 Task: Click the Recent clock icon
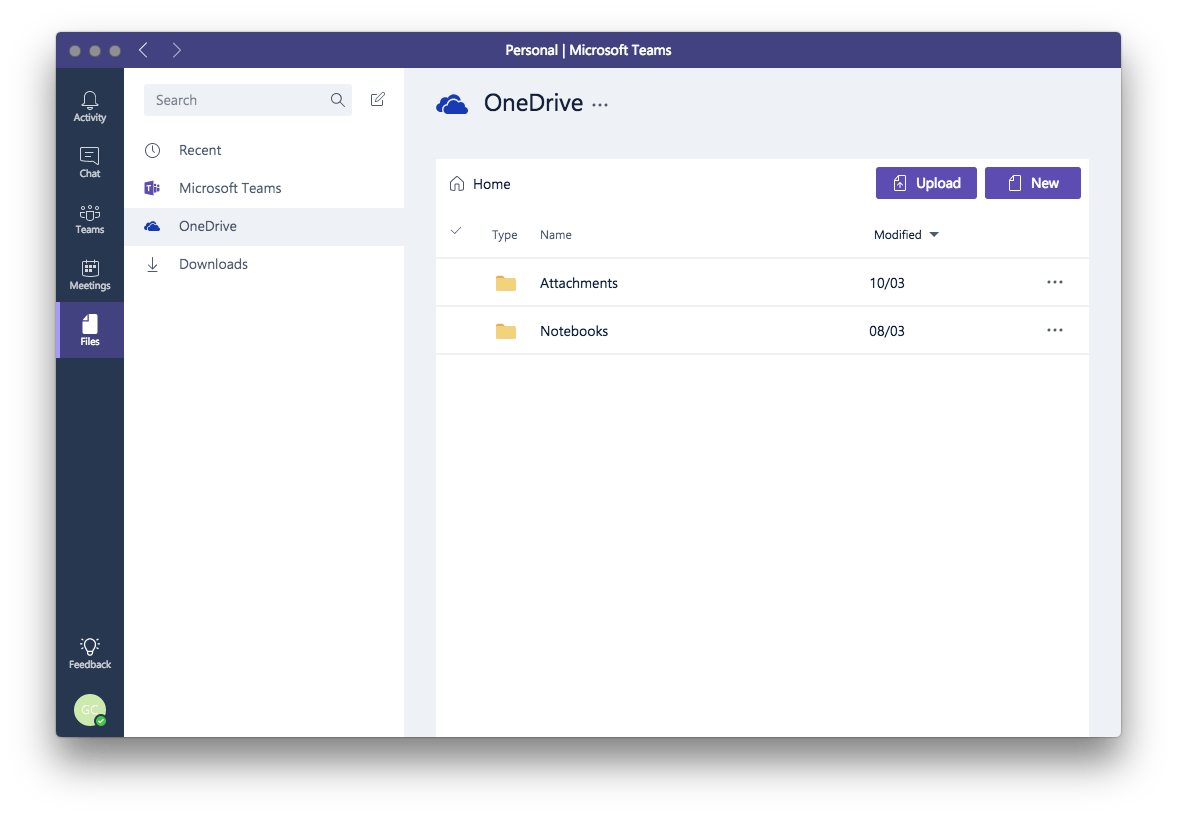tap(152, 150)
